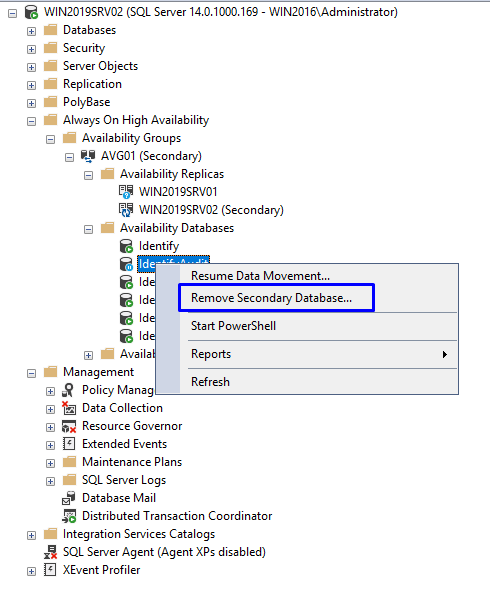490x596 pixels.
Task: Click the Server Objects folder icon
Action: (50, 66)
